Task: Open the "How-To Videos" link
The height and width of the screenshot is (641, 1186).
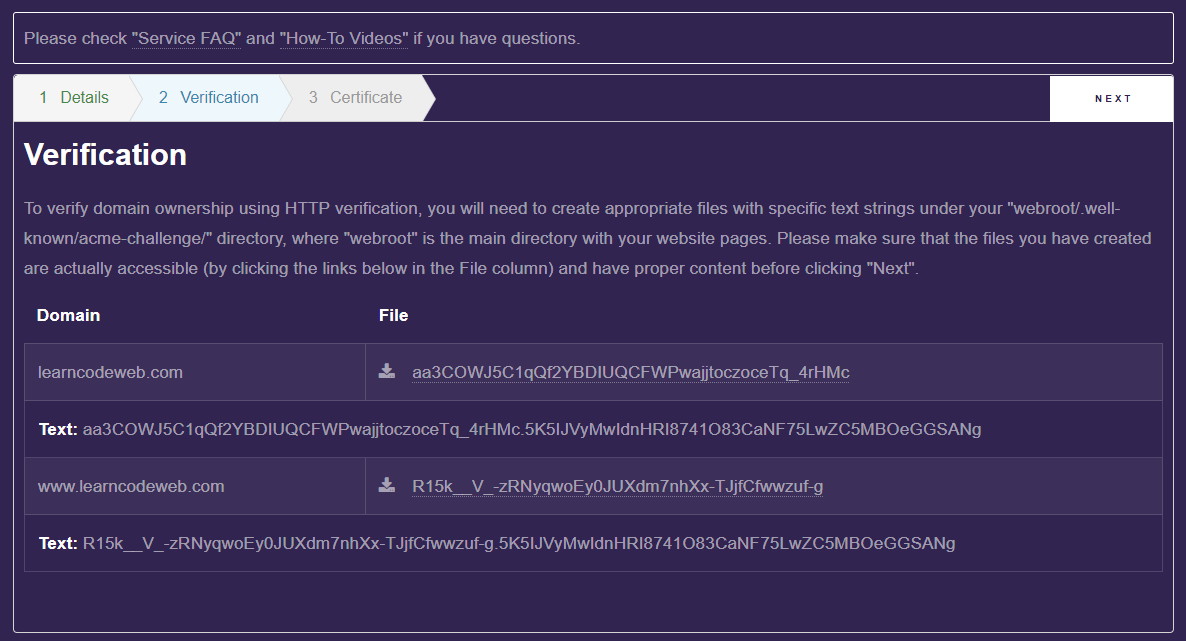Action: [x=344, y=38]
